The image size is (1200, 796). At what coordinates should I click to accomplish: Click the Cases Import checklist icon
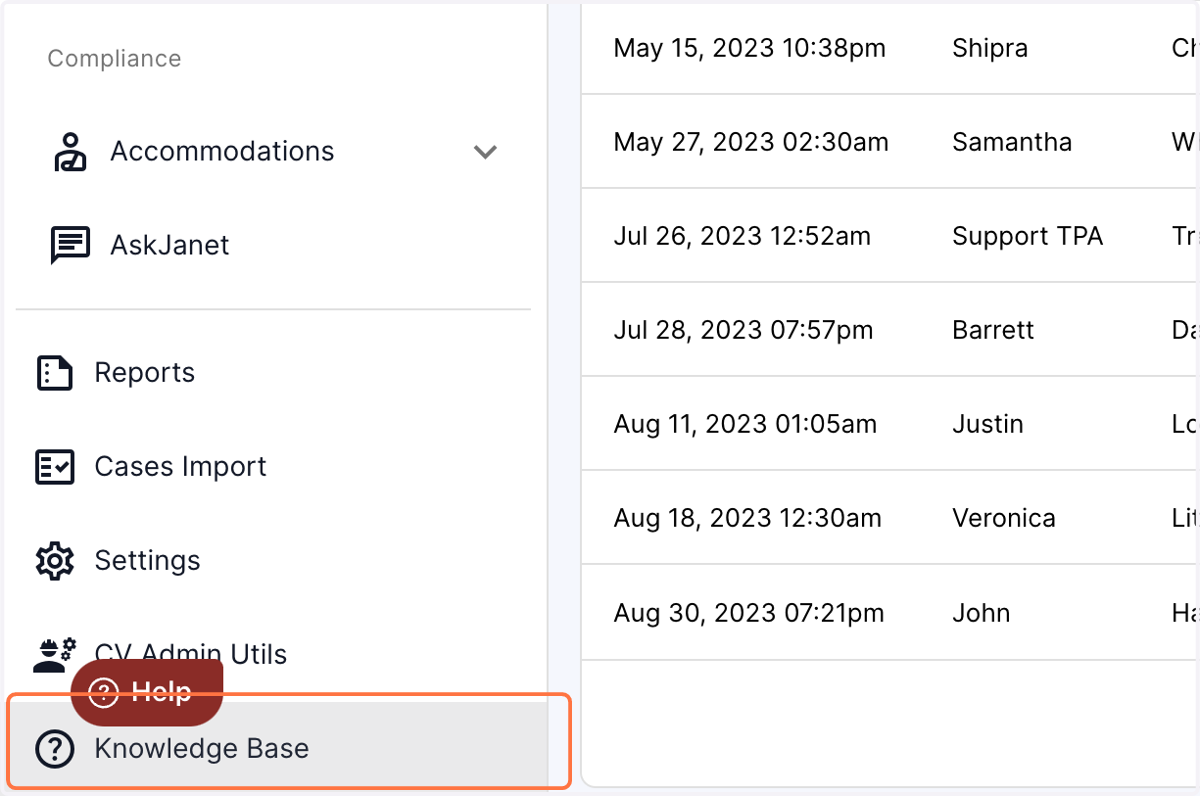[54, 467]
